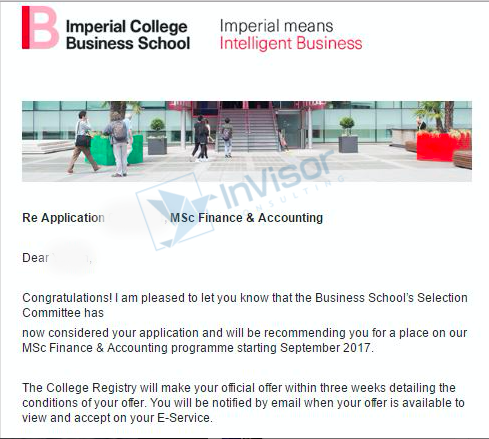This screenshot has width=489, height=439.
Task: Click the campus entrance banner photo
Action: point(247,141)
